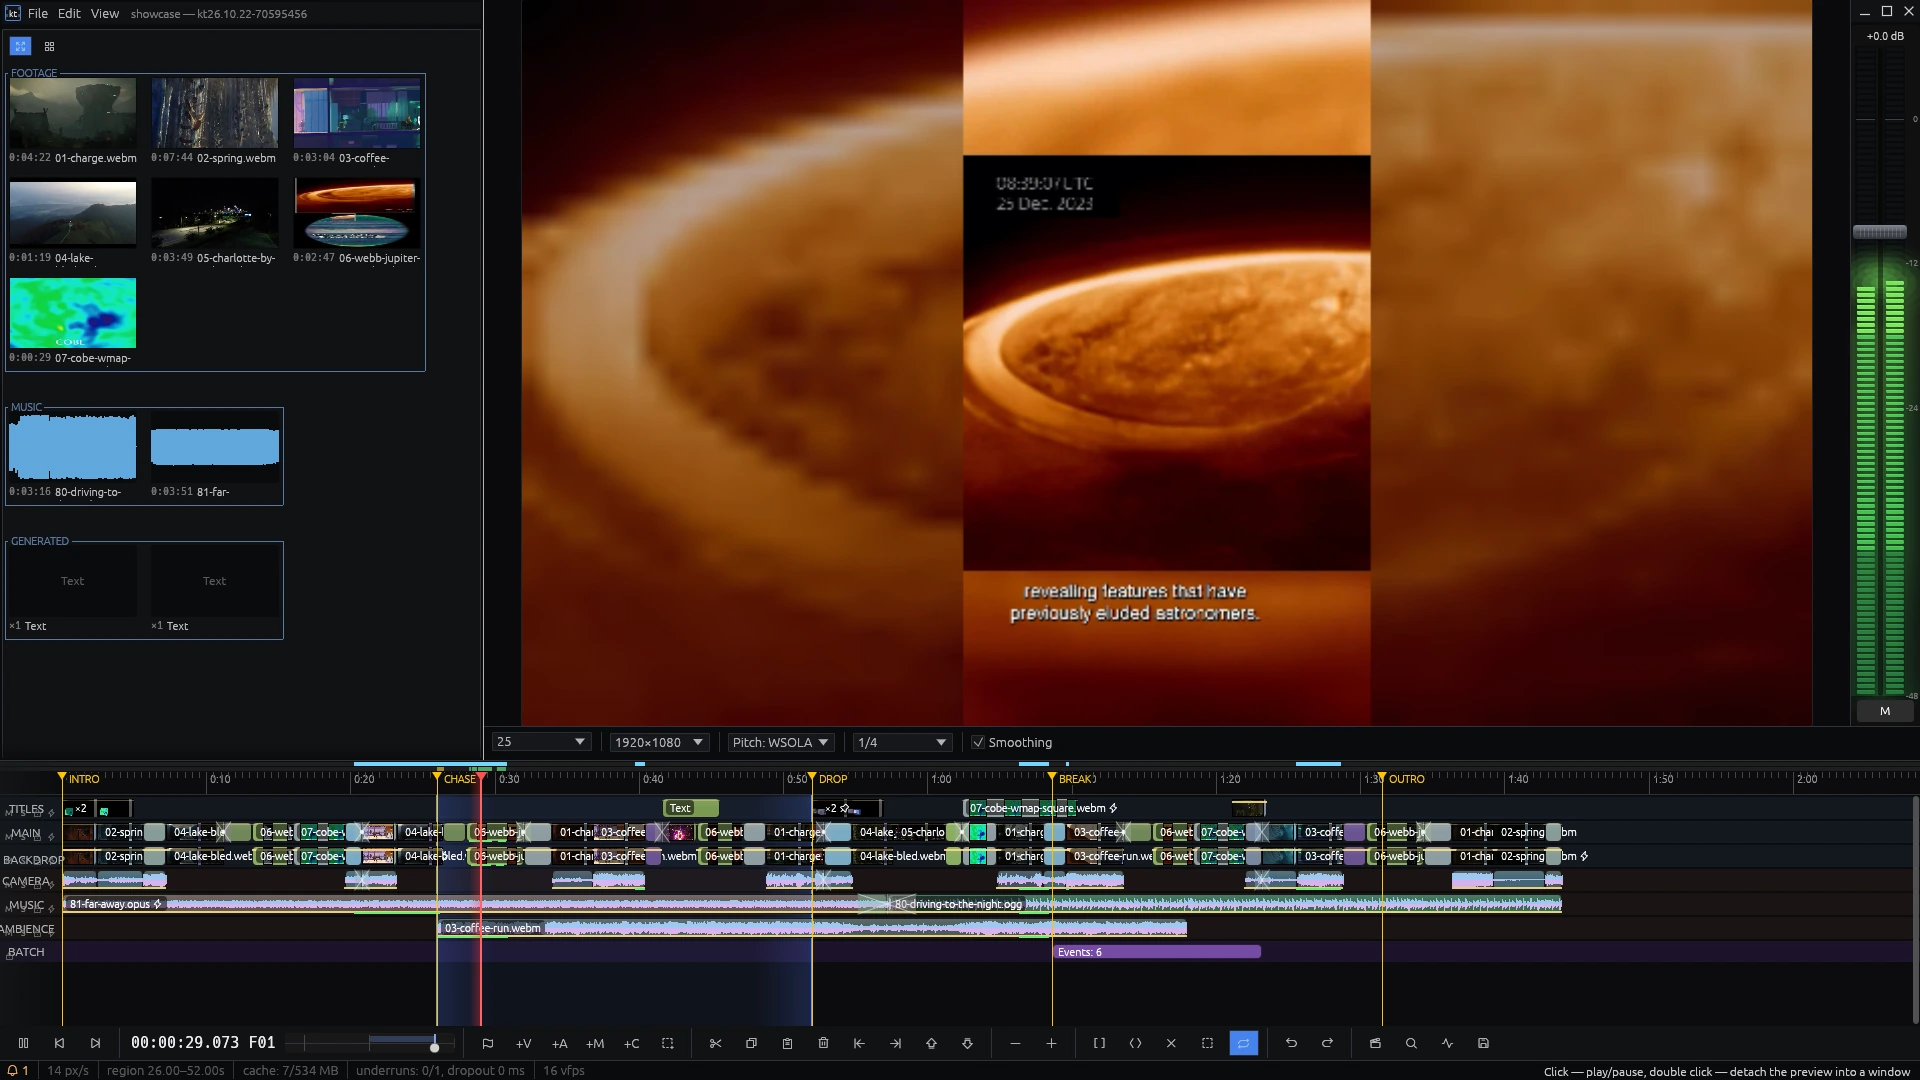Click the scissors cut icon
The image size is (1920, 1080).
715,1043
